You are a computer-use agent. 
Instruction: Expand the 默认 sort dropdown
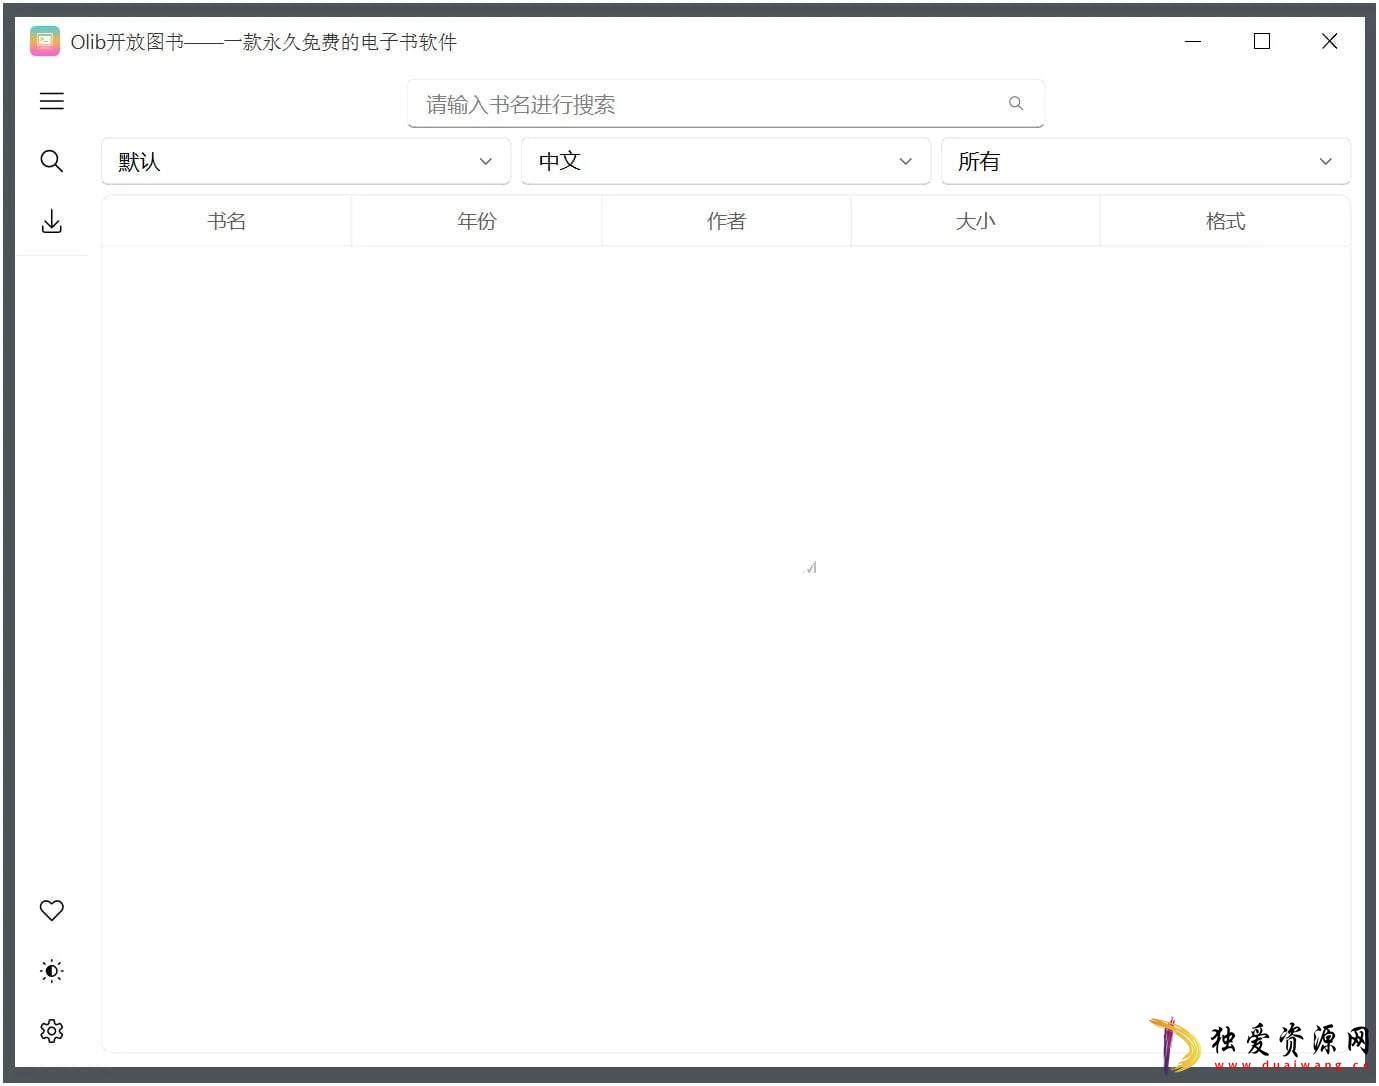pyautogui.click(x=306, y=161)
